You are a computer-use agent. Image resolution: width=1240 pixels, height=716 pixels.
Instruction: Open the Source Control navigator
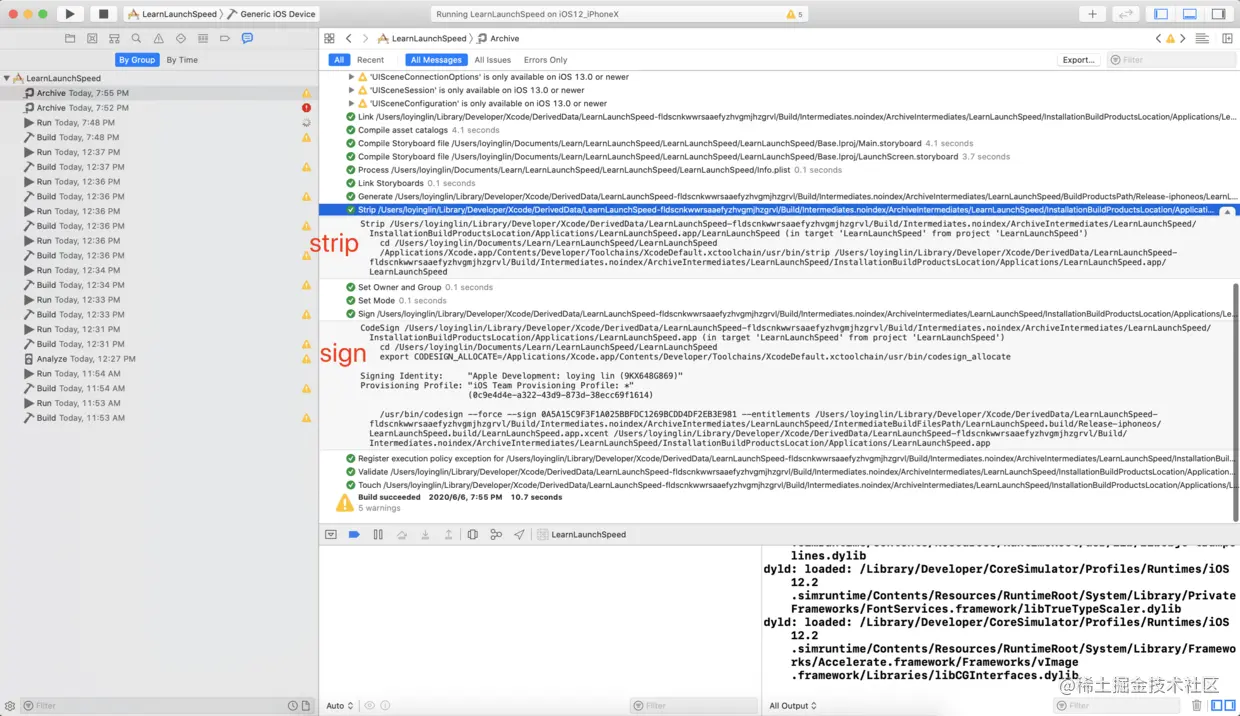click(x=92, y=38)
